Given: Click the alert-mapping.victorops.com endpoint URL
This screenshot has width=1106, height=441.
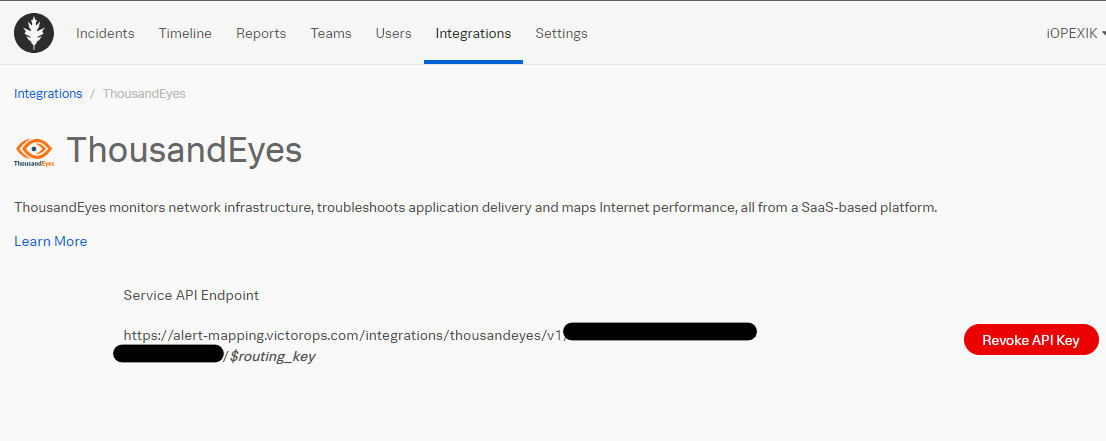Looking at the screenshot, I should [x=345, y=335].
